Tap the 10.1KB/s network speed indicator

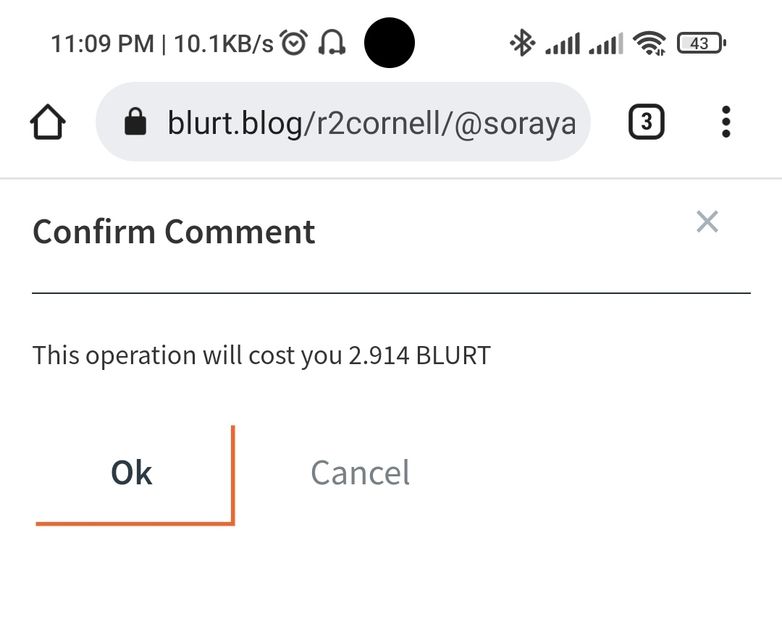[x=224, y=44]
